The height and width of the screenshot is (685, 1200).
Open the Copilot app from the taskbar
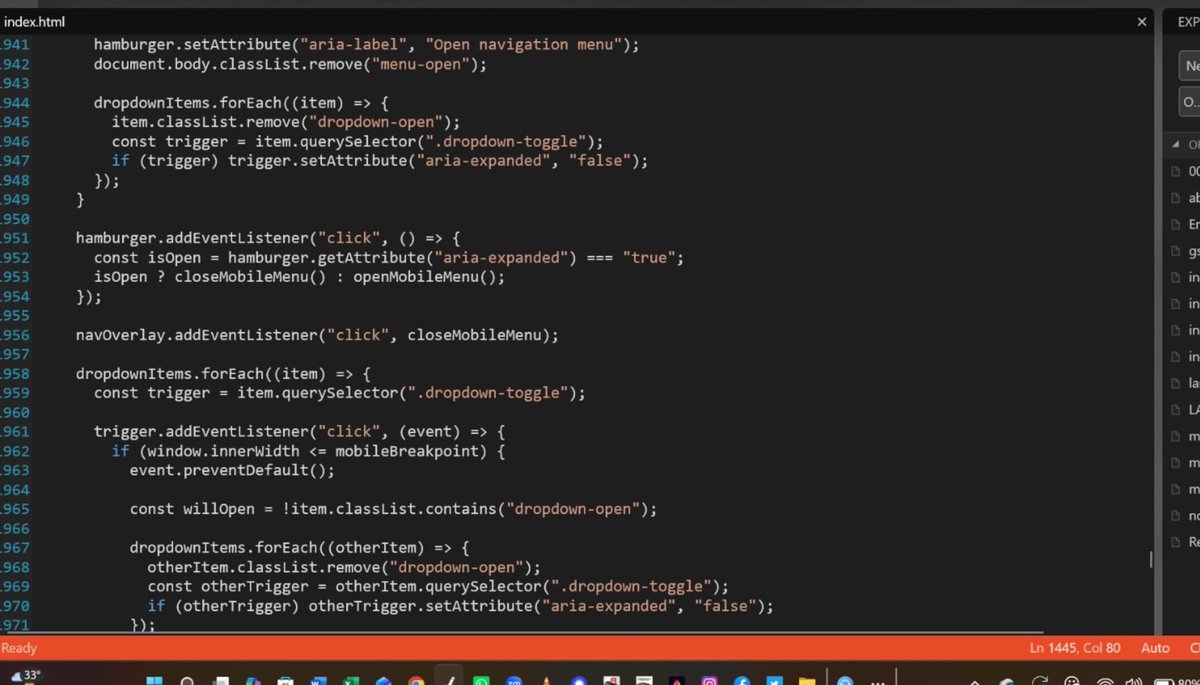[x=253, y=681]
